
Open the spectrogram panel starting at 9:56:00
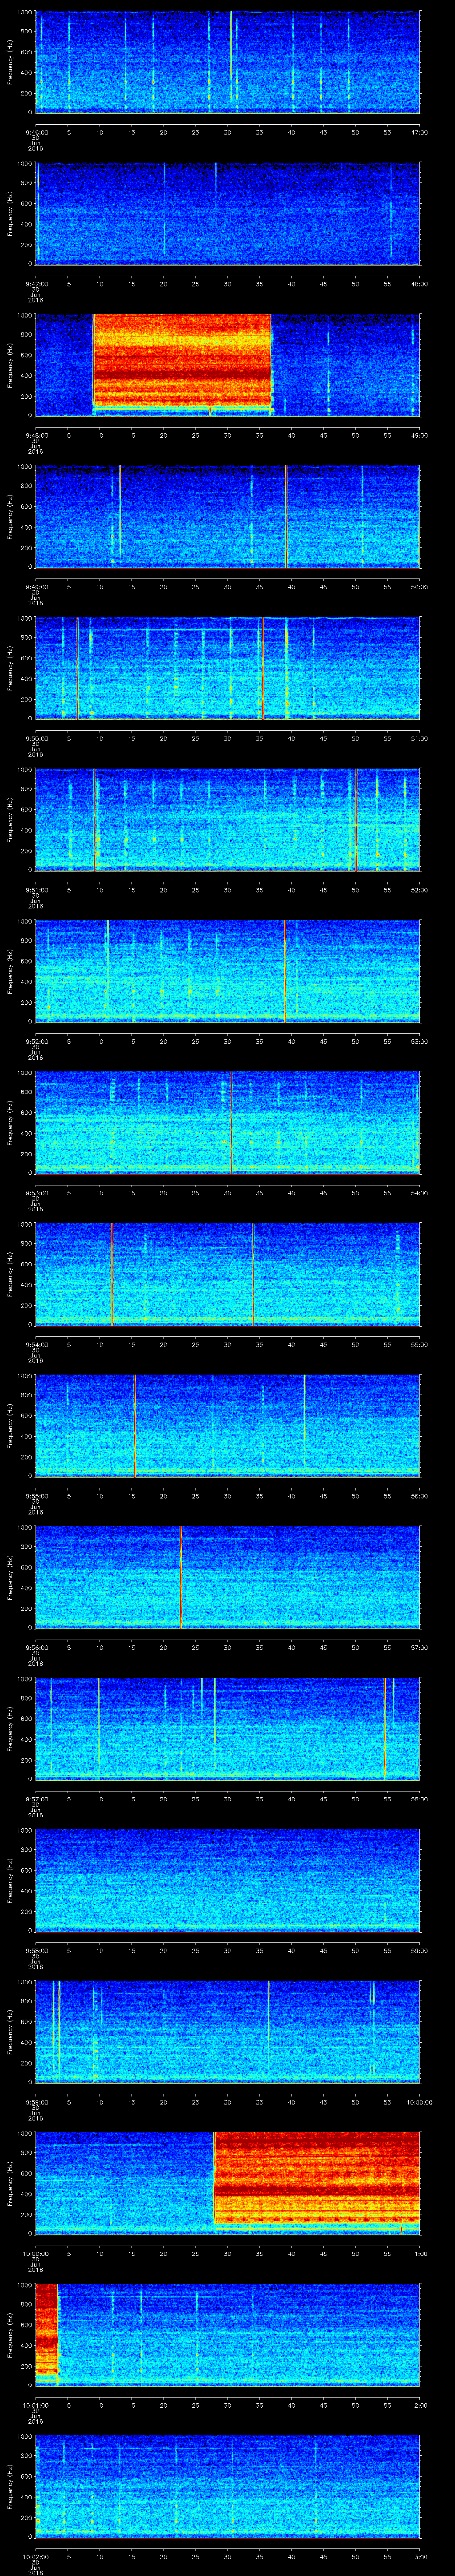228,1578
